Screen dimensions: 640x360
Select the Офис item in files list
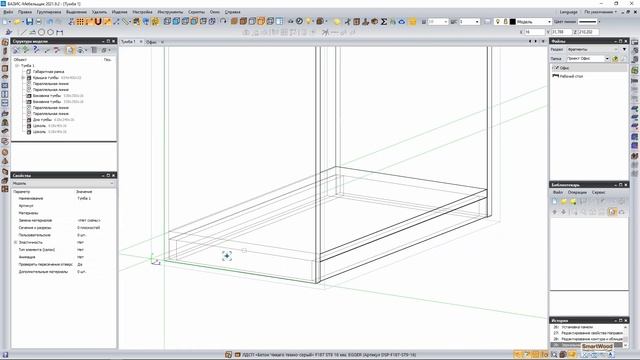564,68
